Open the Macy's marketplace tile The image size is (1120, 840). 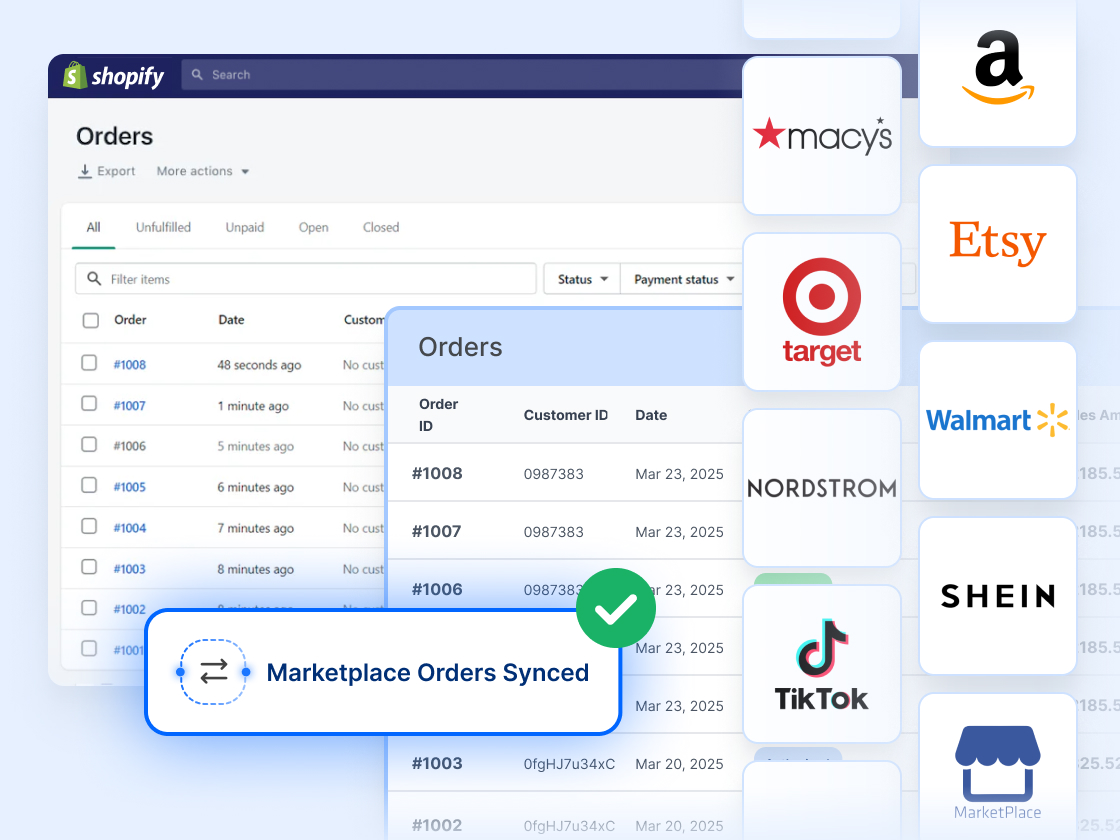(x=822, y=135)
